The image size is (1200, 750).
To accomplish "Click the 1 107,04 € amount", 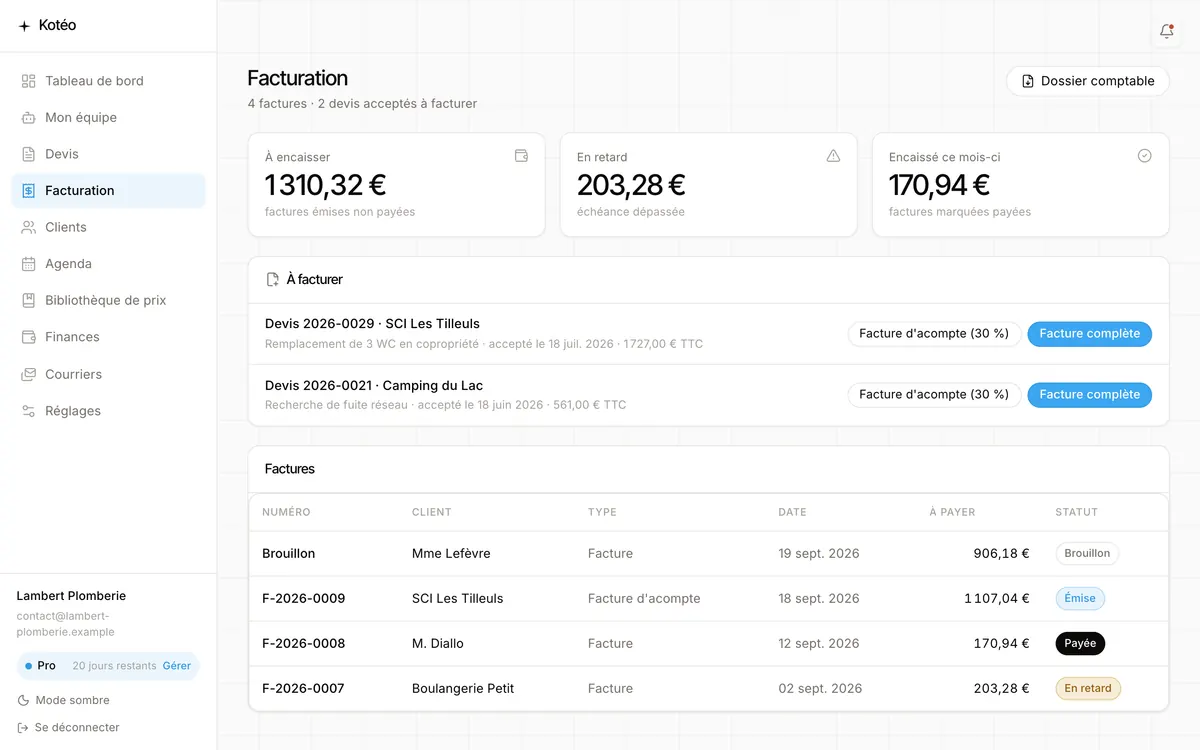I will coord(996,599).
